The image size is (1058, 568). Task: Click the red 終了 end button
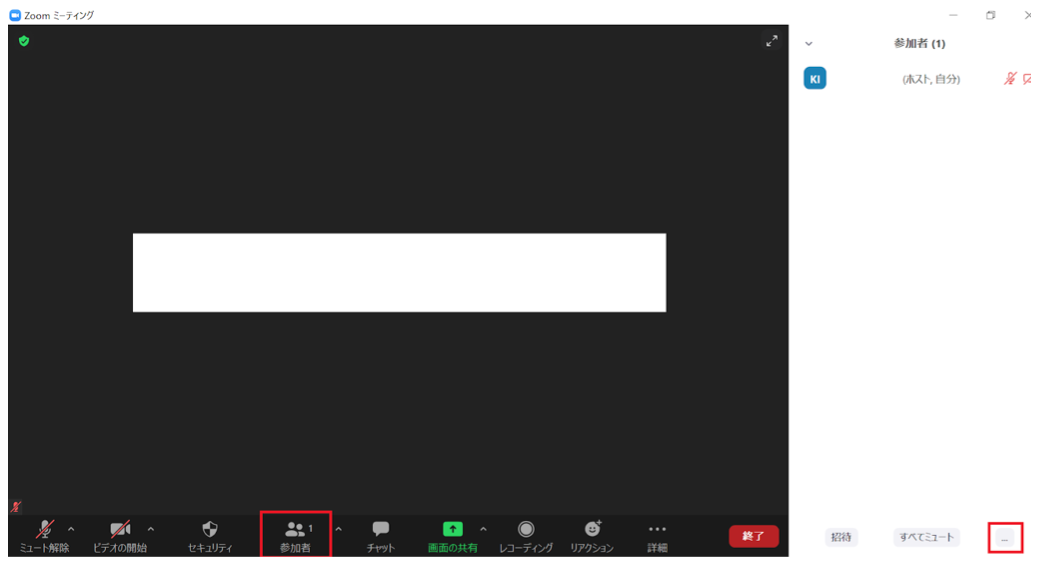[753, 536]
